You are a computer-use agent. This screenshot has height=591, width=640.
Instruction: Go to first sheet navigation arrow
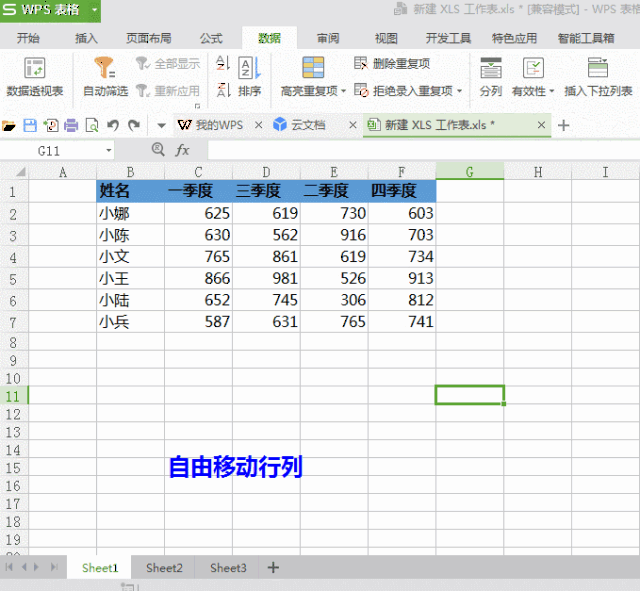(9, 567)
